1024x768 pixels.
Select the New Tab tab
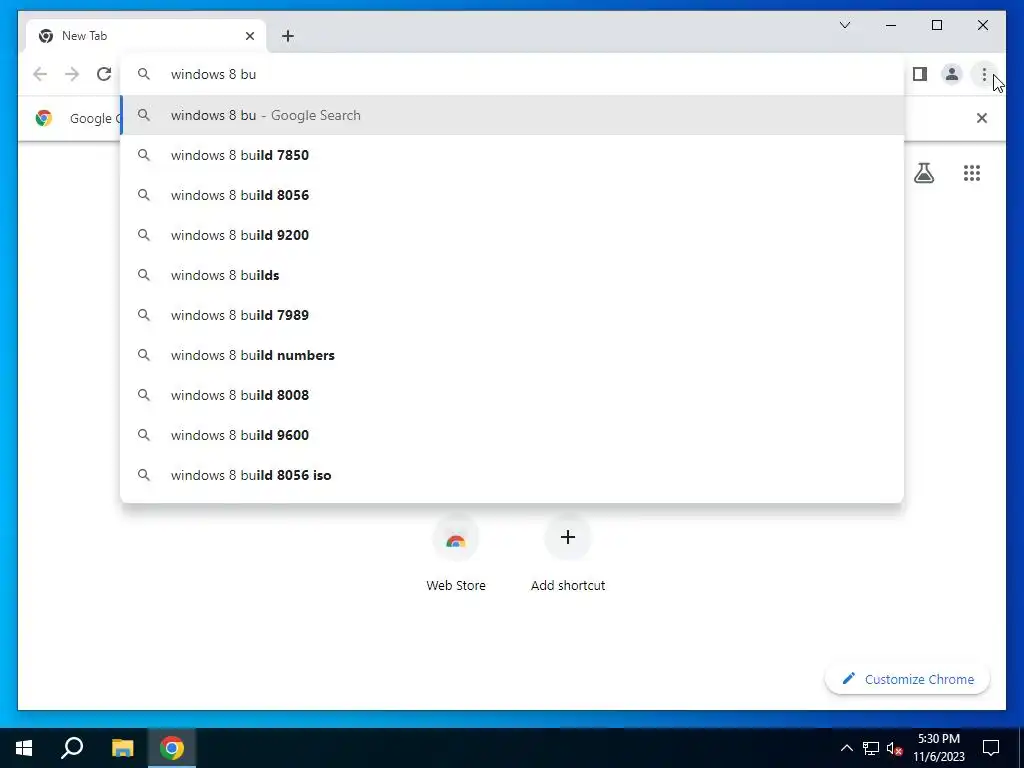(146, 36)
